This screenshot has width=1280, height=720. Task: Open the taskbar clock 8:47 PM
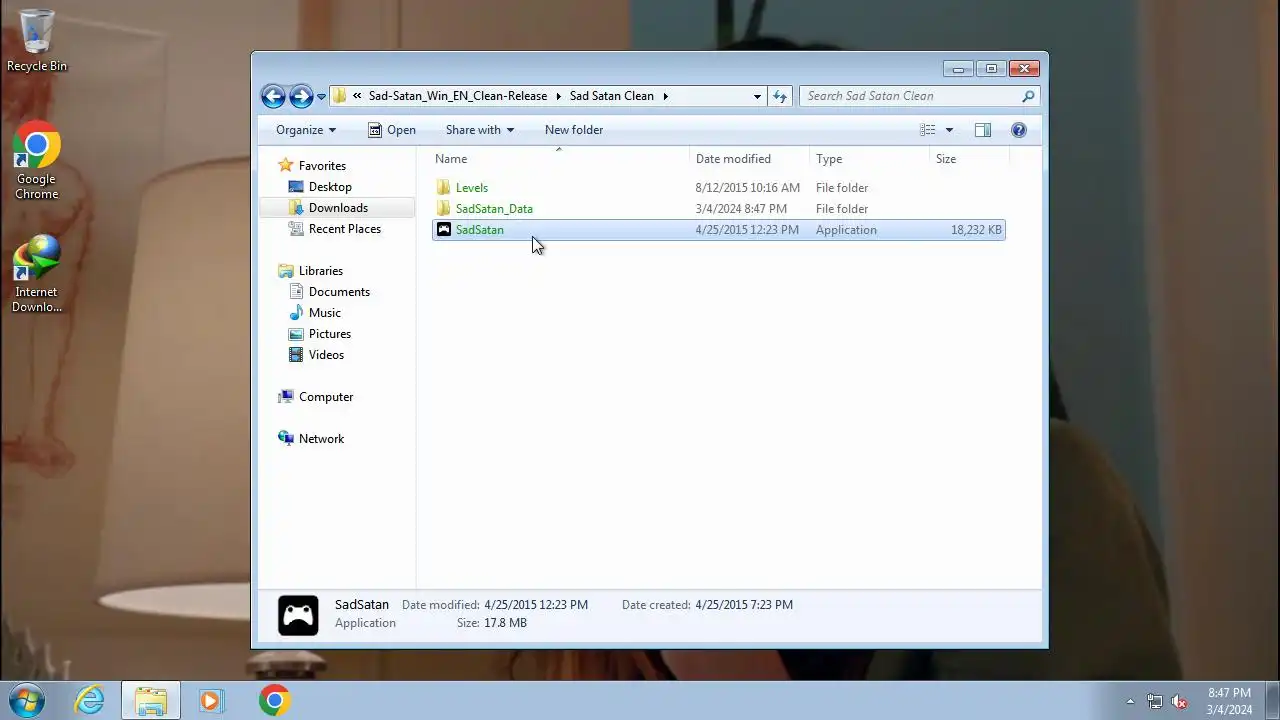[1229, 701]
